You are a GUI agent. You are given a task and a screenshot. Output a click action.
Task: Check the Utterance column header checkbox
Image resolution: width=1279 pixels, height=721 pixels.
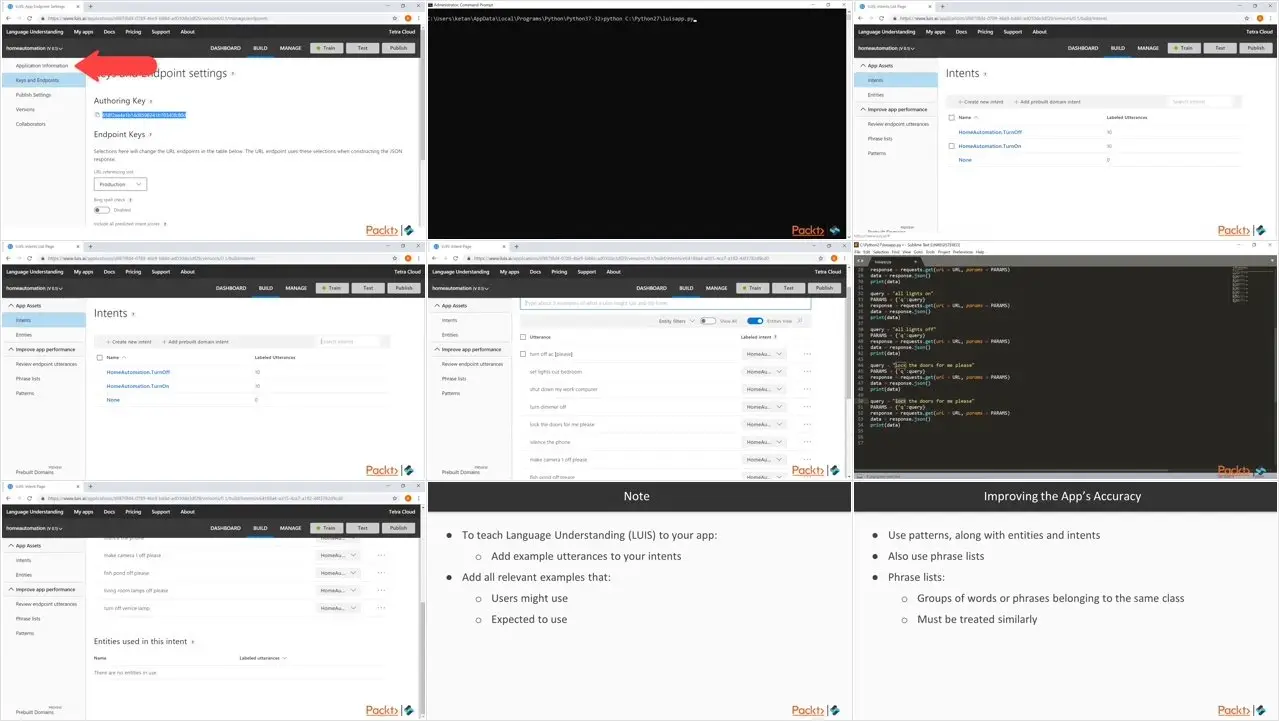[x=523, y=337]
